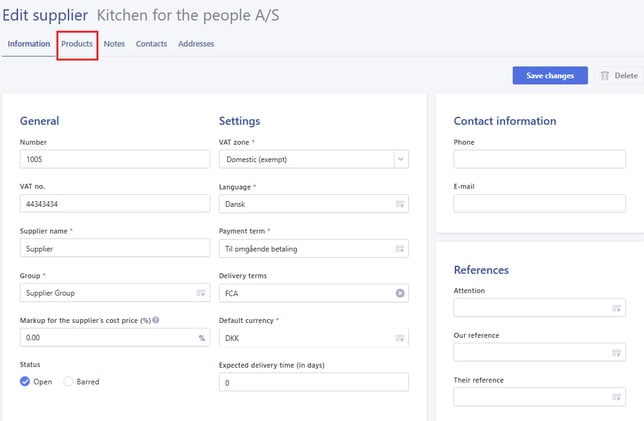Click the lookup icon in Language field
Image resolution: width=644 pixels, height=421 pixels.
tap(400, 204)
